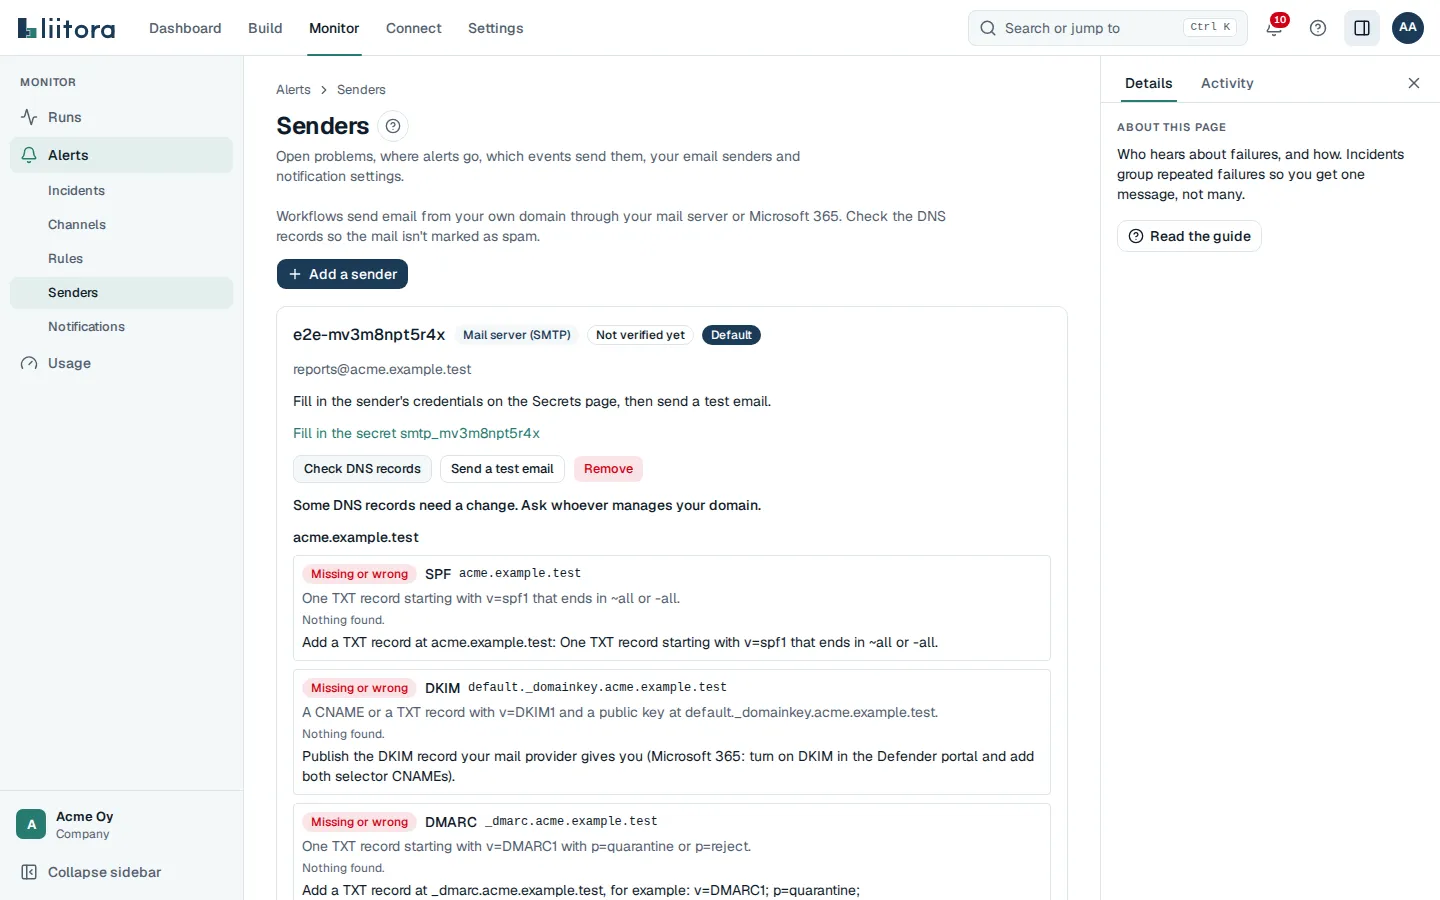Select Senders in sidebar
This screenshot has height=900, width=1440.
pos(121,293)
